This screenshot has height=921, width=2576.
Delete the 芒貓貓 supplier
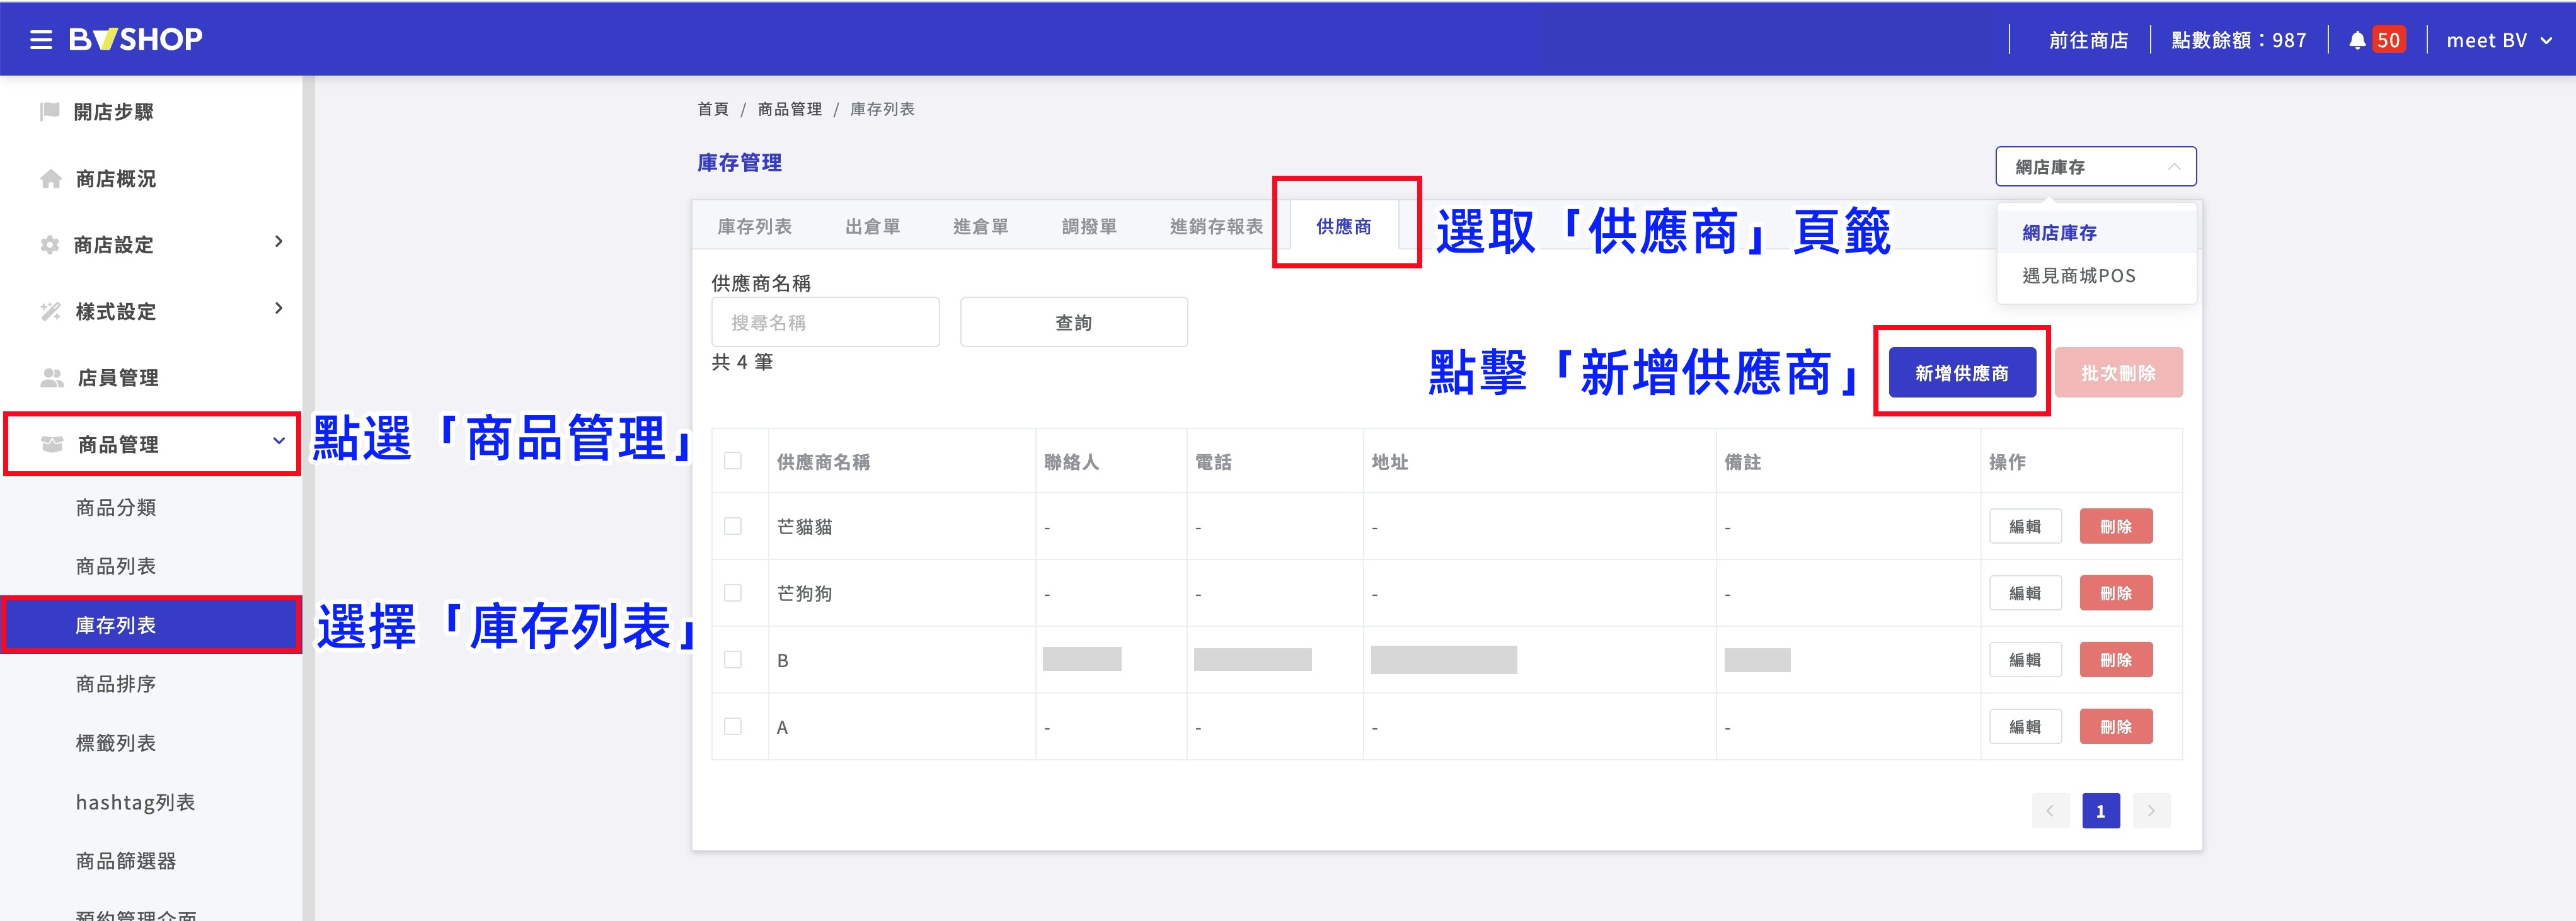pyautogui.click(x=2116, y=526)
